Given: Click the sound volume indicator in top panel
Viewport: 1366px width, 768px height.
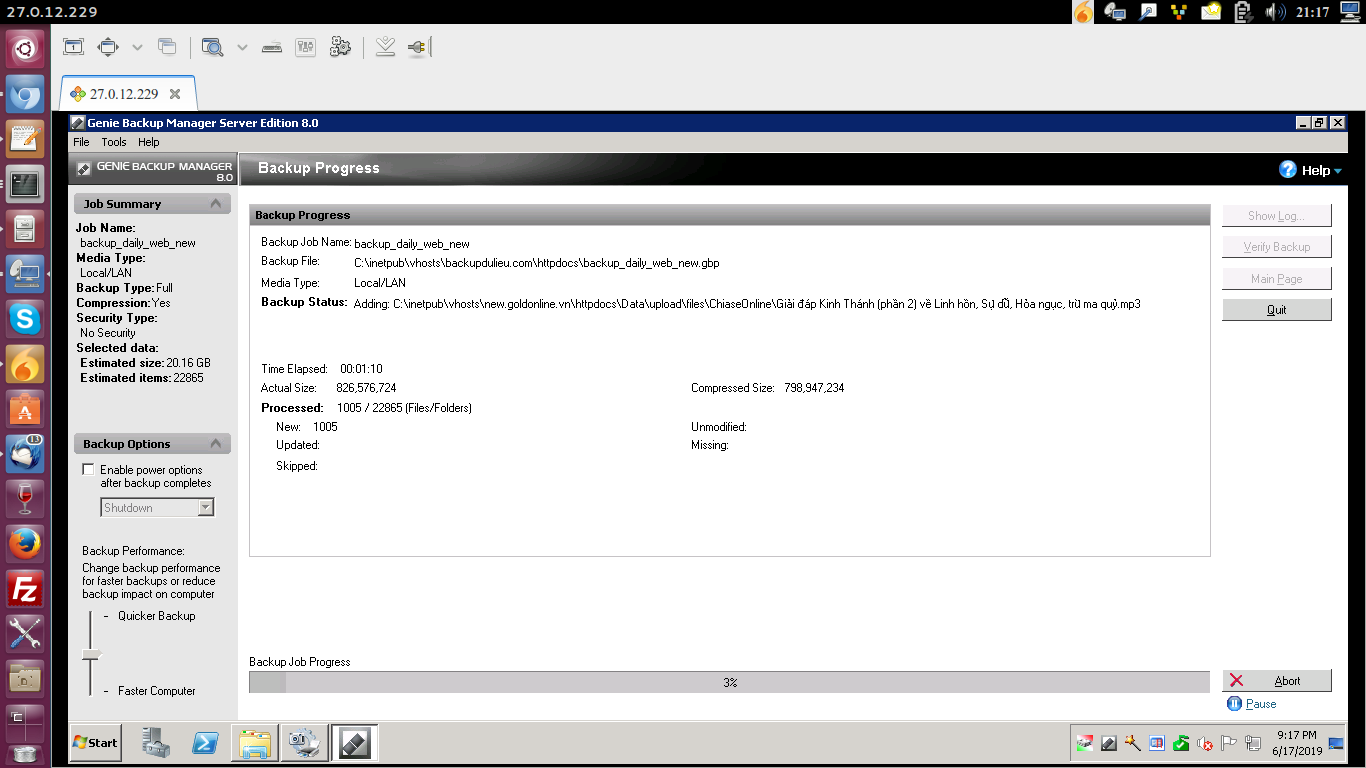Looking at the screenshot, I should (1275, 12).
